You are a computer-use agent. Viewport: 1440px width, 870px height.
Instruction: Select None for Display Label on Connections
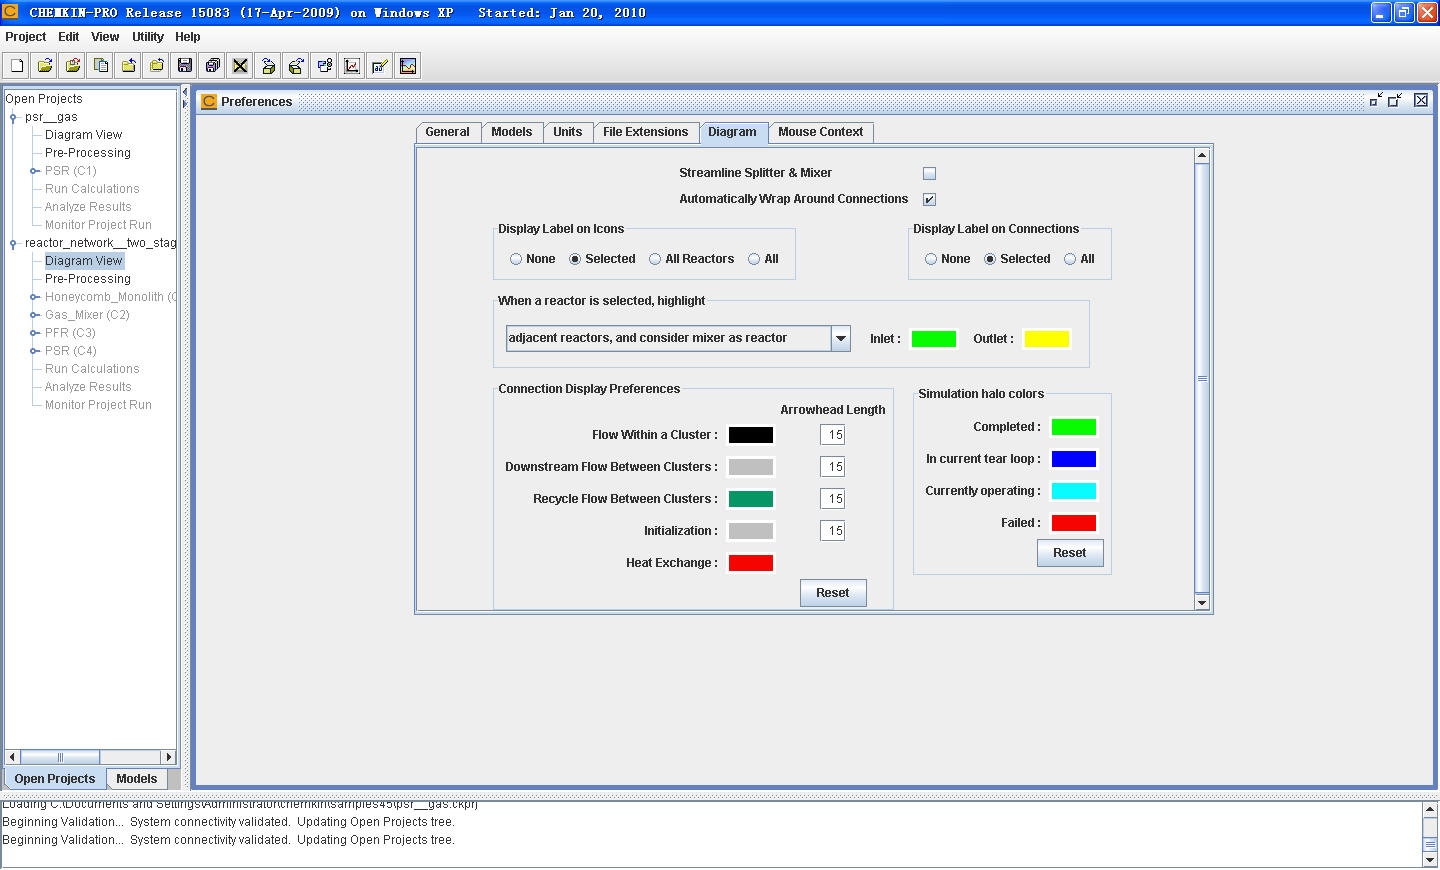pyautogui.click(x=947, y=259)
